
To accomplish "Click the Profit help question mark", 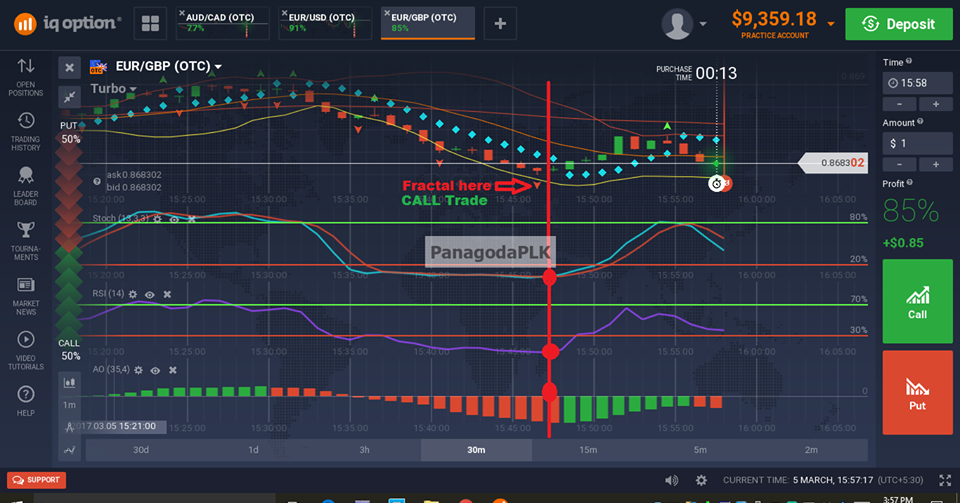I will 910,182.
